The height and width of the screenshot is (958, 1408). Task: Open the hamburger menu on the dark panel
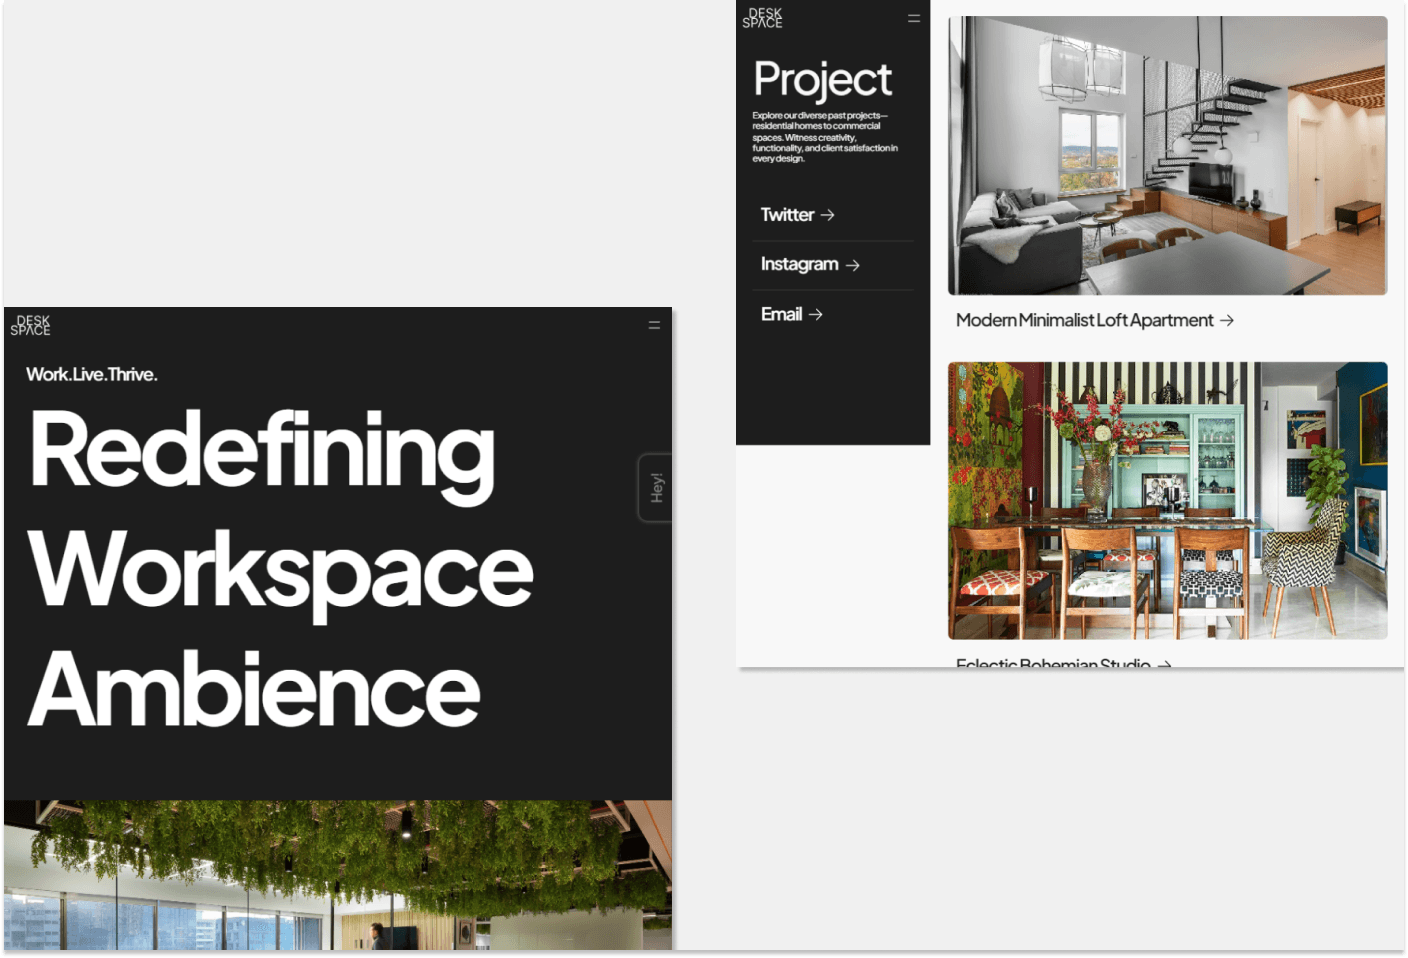tap(913, 17)
